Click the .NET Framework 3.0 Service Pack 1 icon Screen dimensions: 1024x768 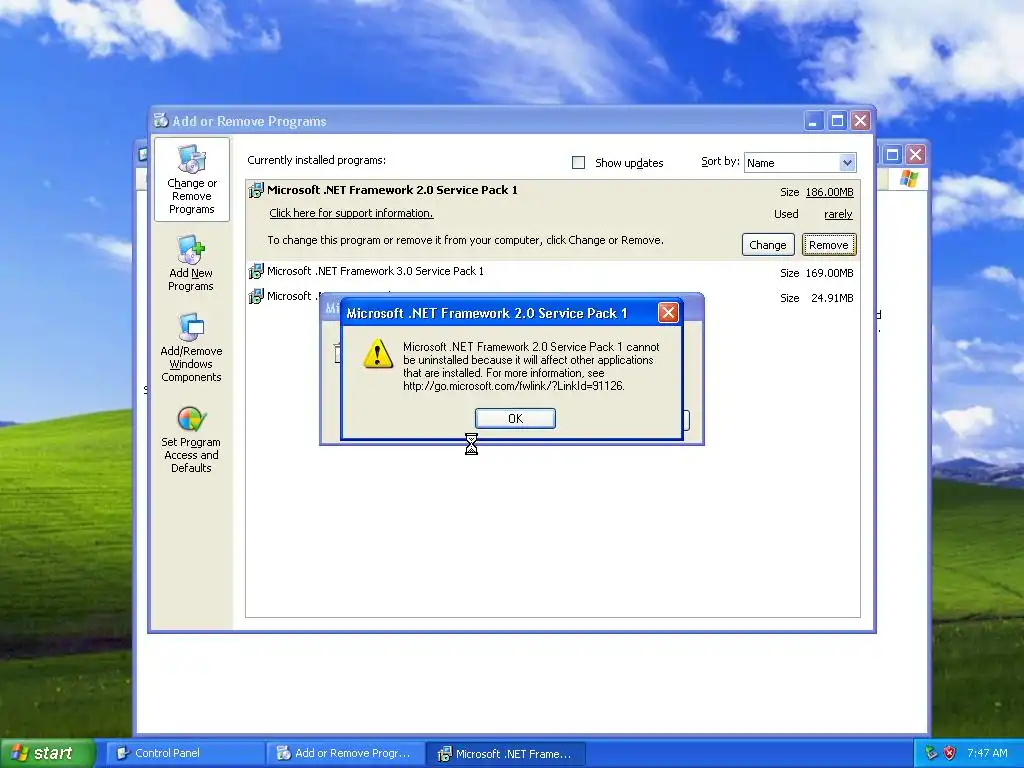(x=256, y=271)
